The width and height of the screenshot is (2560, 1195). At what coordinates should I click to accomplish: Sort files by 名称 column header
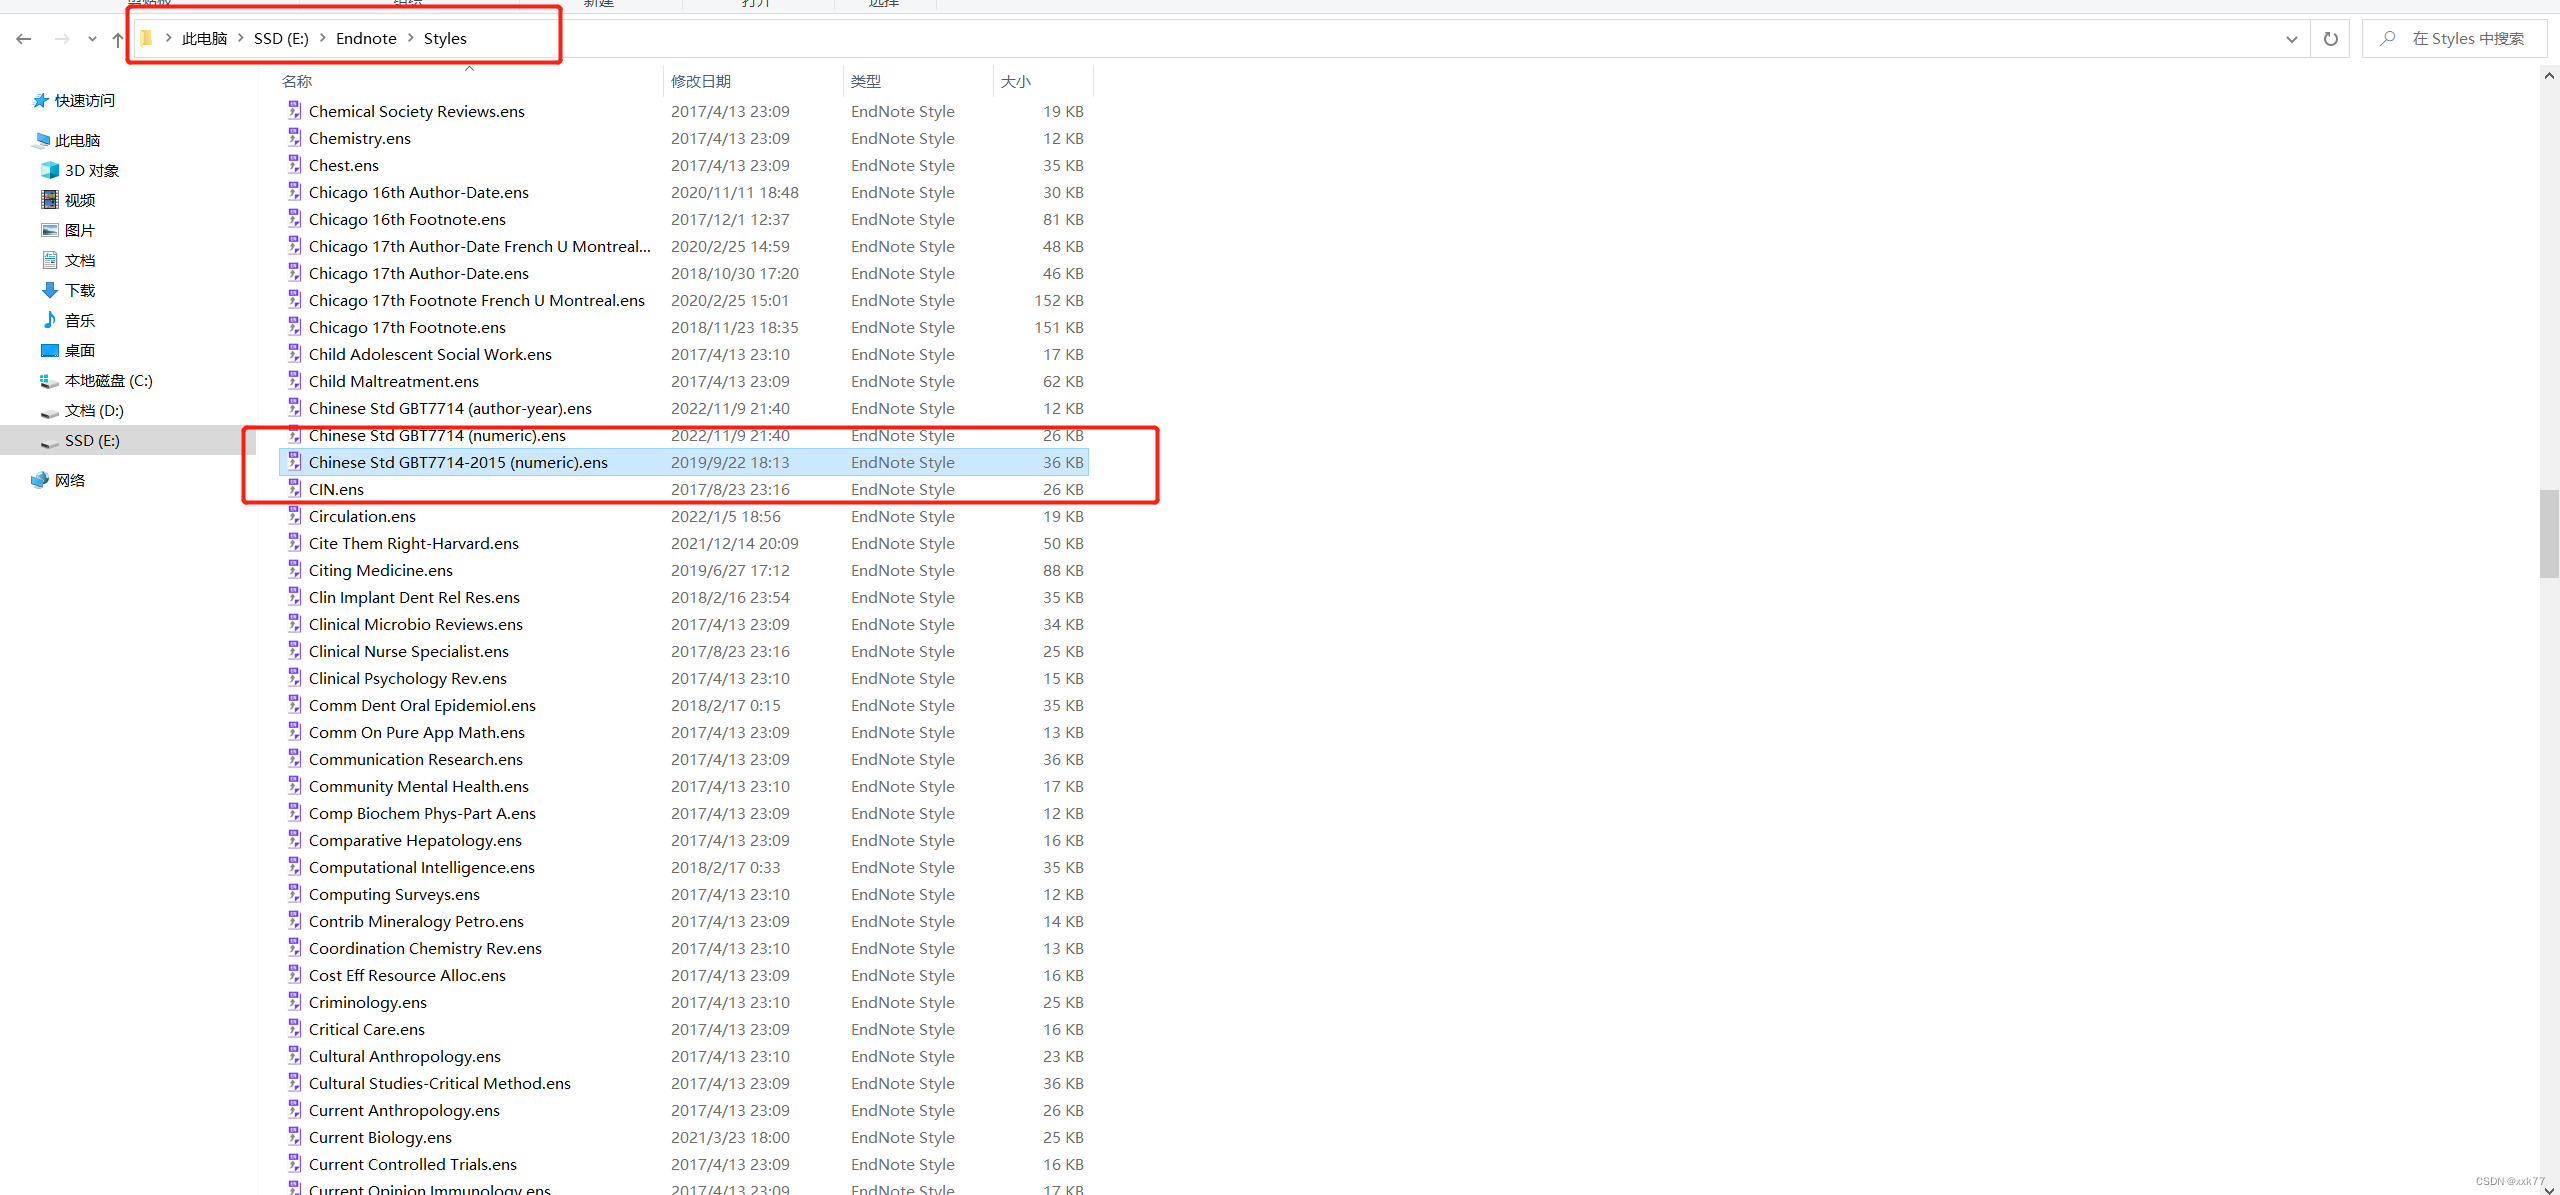click(297, 82)
